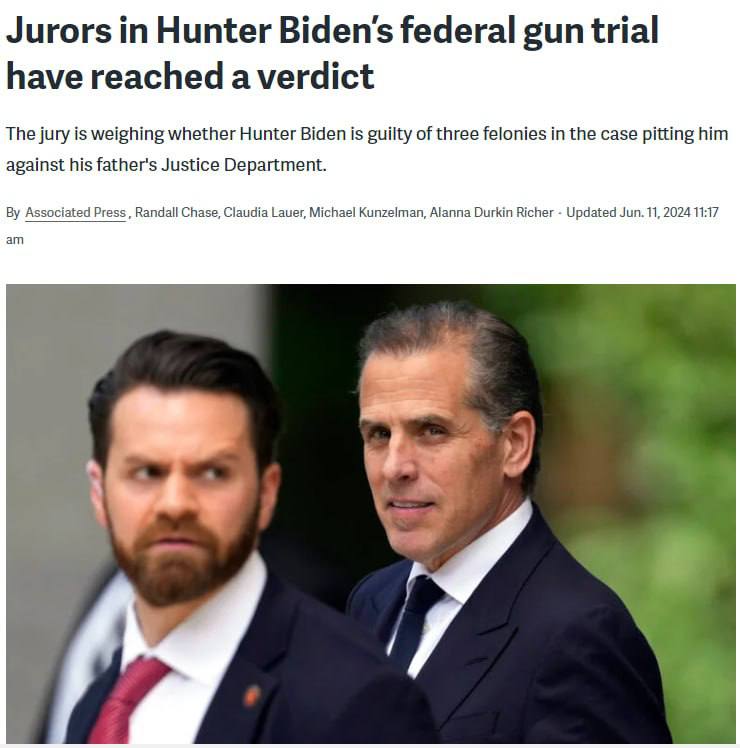This screenshot has height=748, width=740.
Task: Click the "By" label before the authors
Action: 13,212
